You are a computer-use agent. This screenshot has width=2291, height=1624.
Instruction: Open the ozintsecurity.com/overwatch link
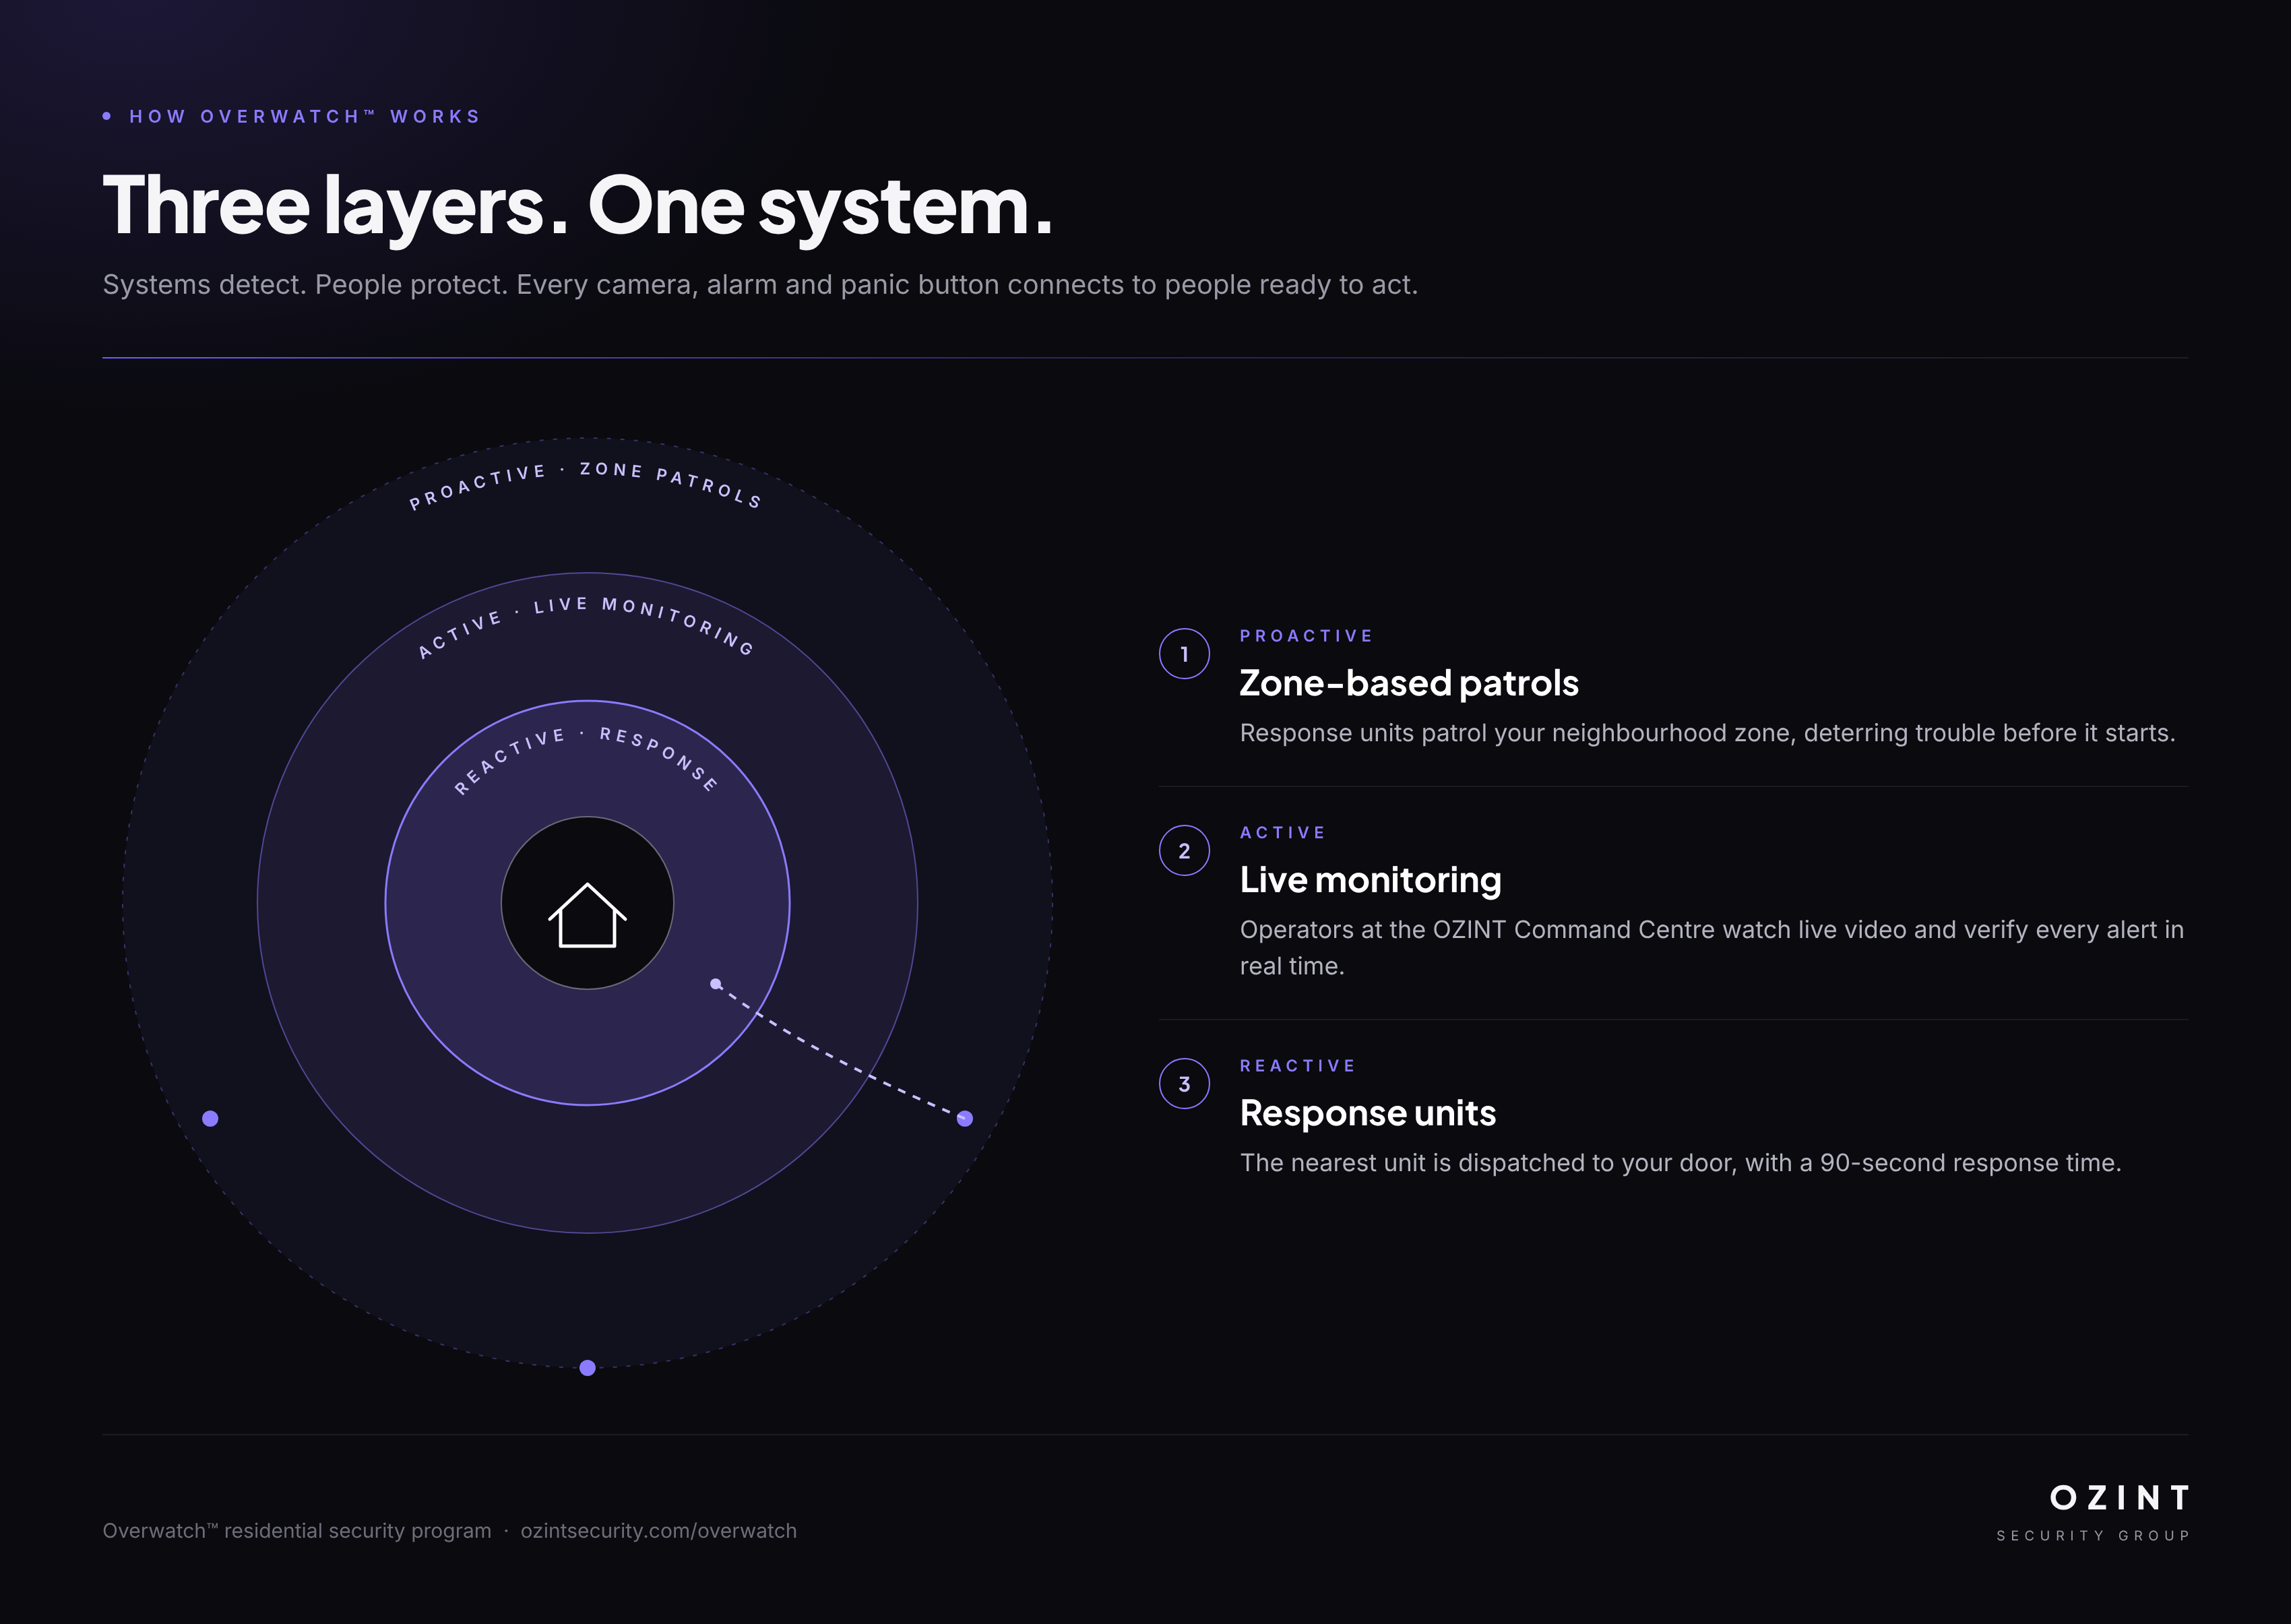click(x=658, y=1531)
